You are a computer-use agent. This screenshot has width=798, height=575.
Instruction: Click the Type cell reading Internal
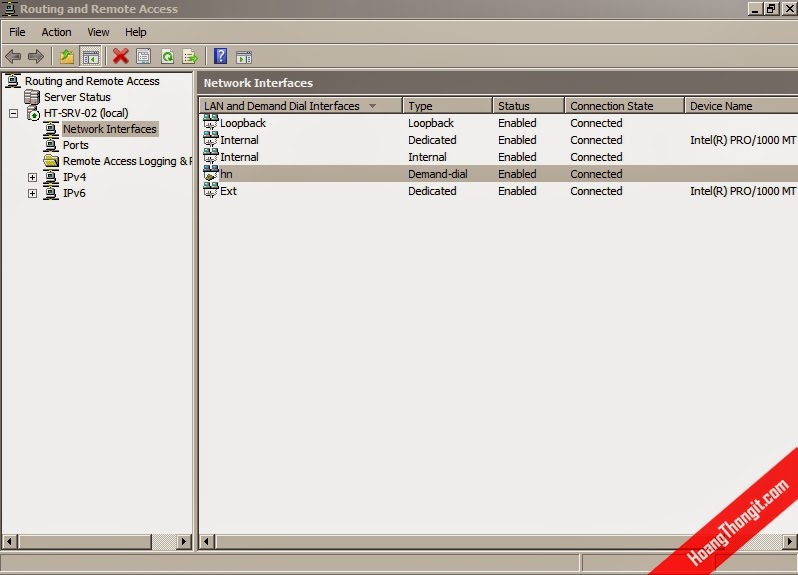(x=427, y=157)
